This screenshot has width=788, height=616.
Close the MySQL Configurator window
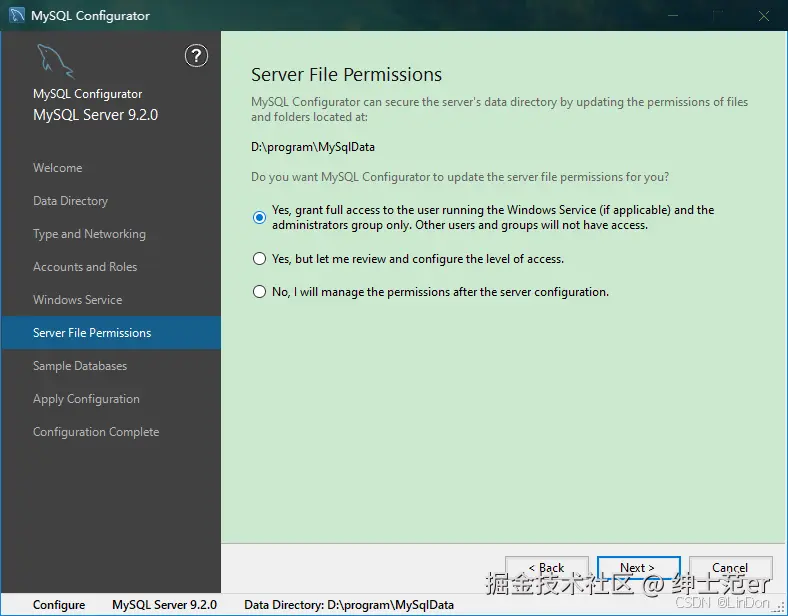[764, 16]
